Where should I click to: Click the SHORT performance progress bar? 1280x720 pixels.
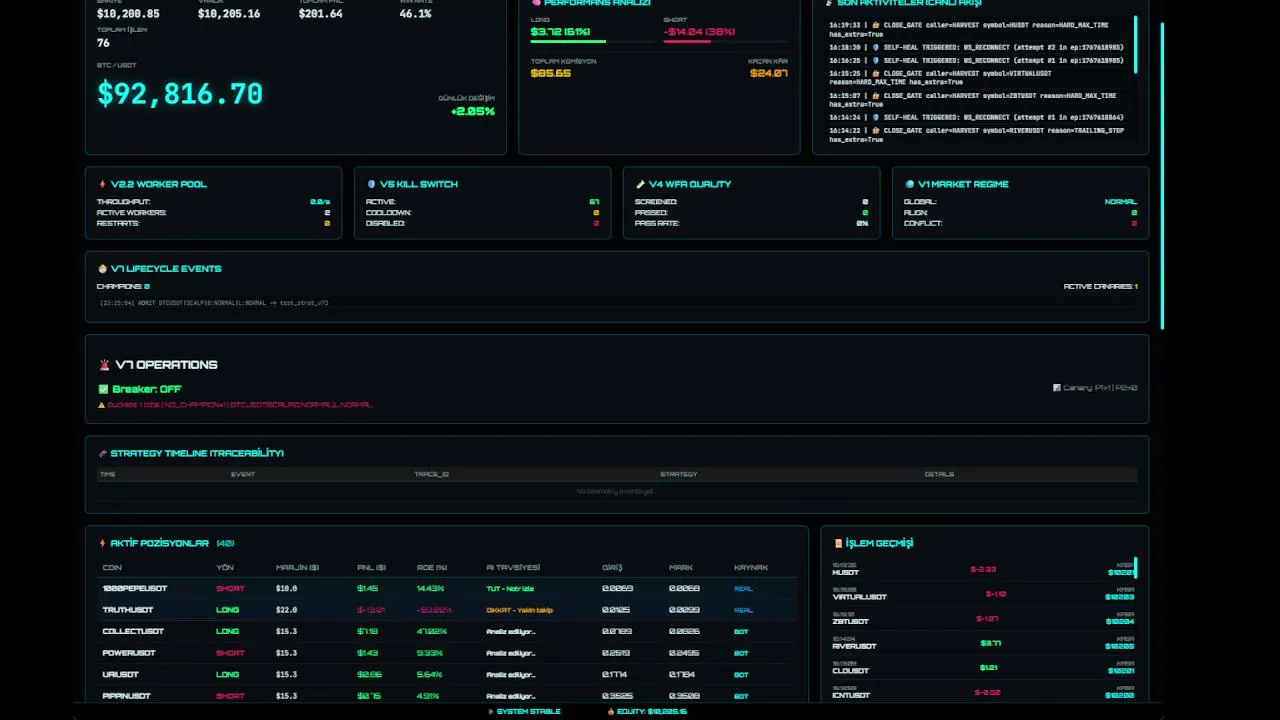click(x=725, y=42)
